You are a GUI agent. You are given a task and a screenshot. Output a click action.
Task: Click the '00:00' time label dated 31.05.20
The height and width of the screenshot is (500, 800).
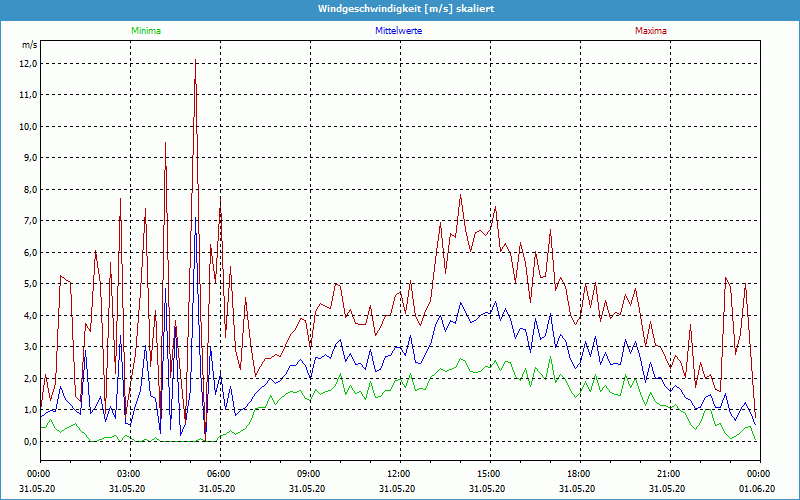(x=39, y=474)
